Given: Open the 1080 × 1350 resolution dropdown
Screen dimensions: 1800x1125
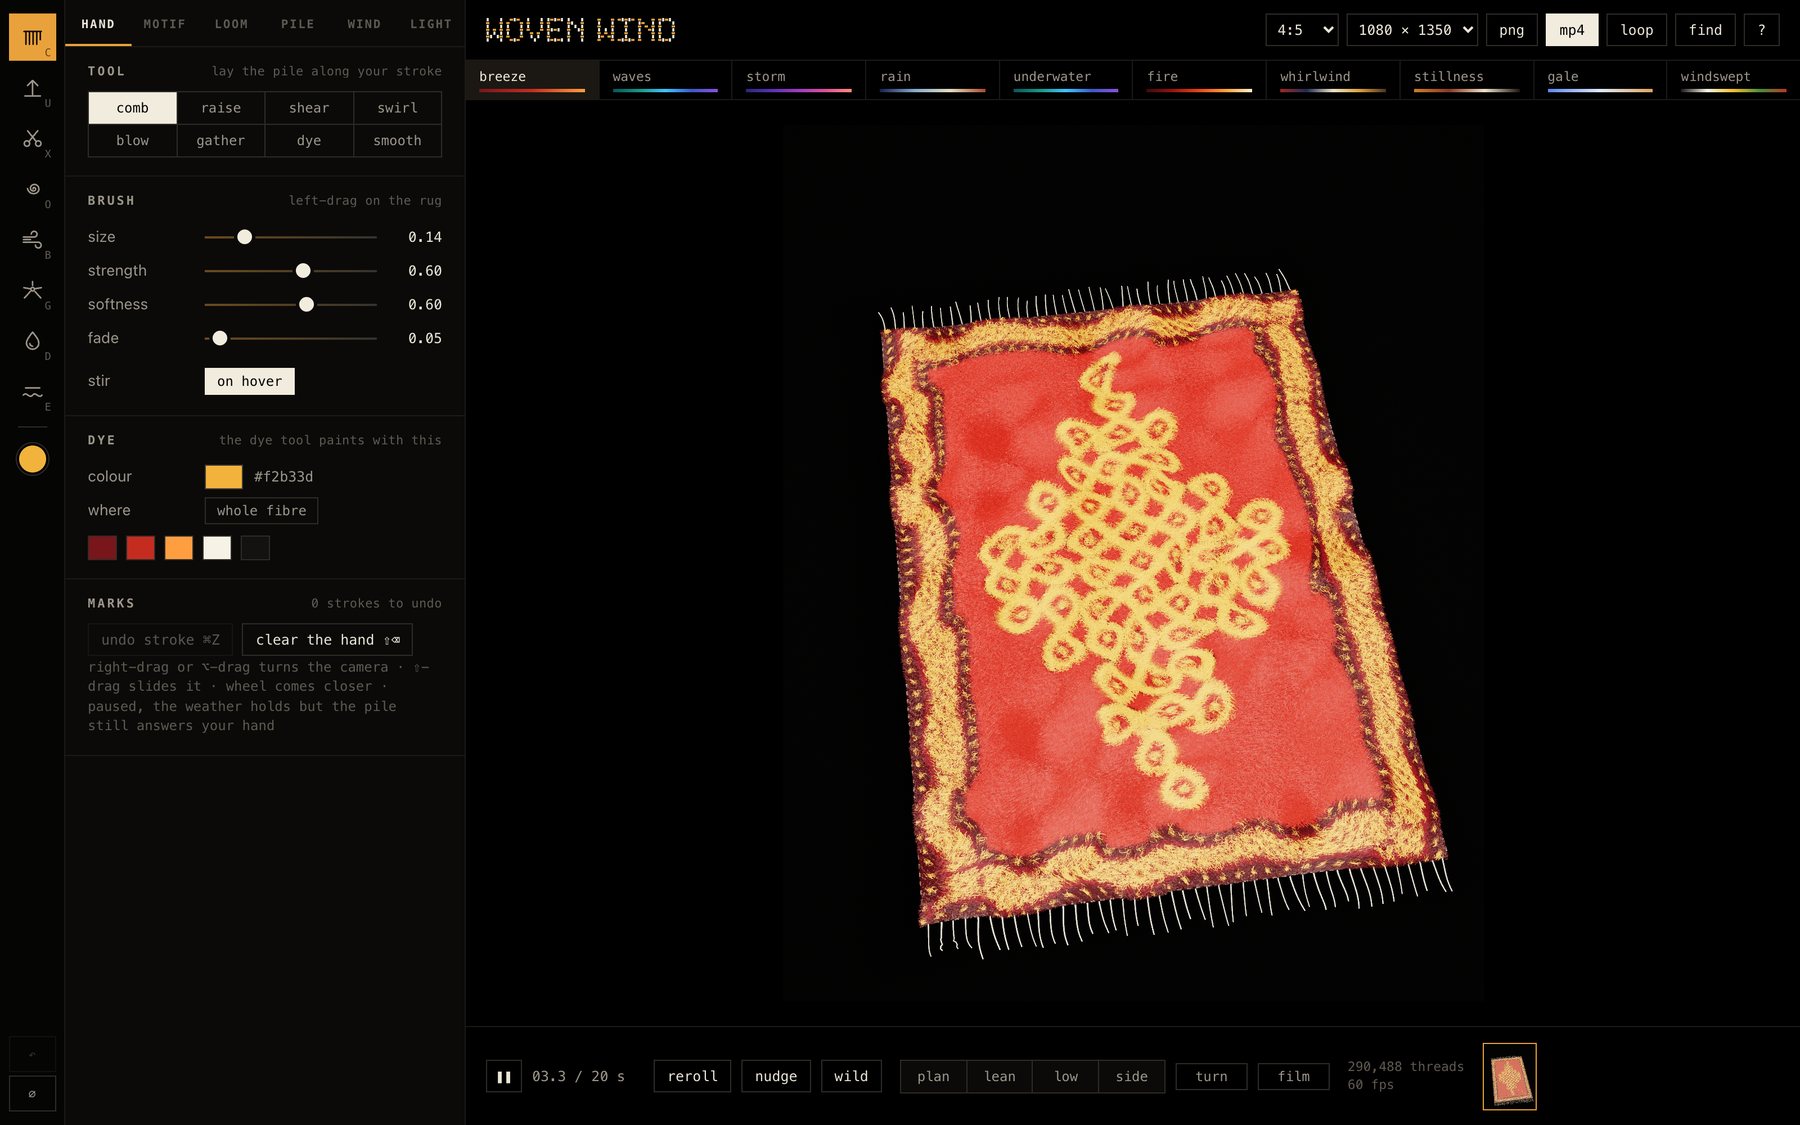Looking at the screenshot, I should click(x=1412, y=30).
